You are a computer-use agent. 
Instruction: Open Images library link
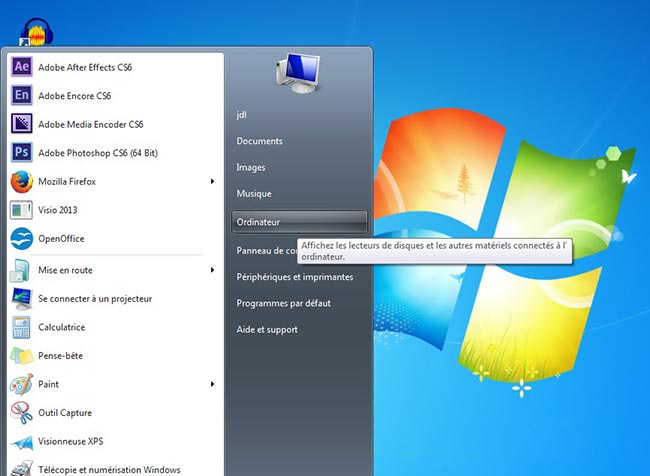(251, 168)
